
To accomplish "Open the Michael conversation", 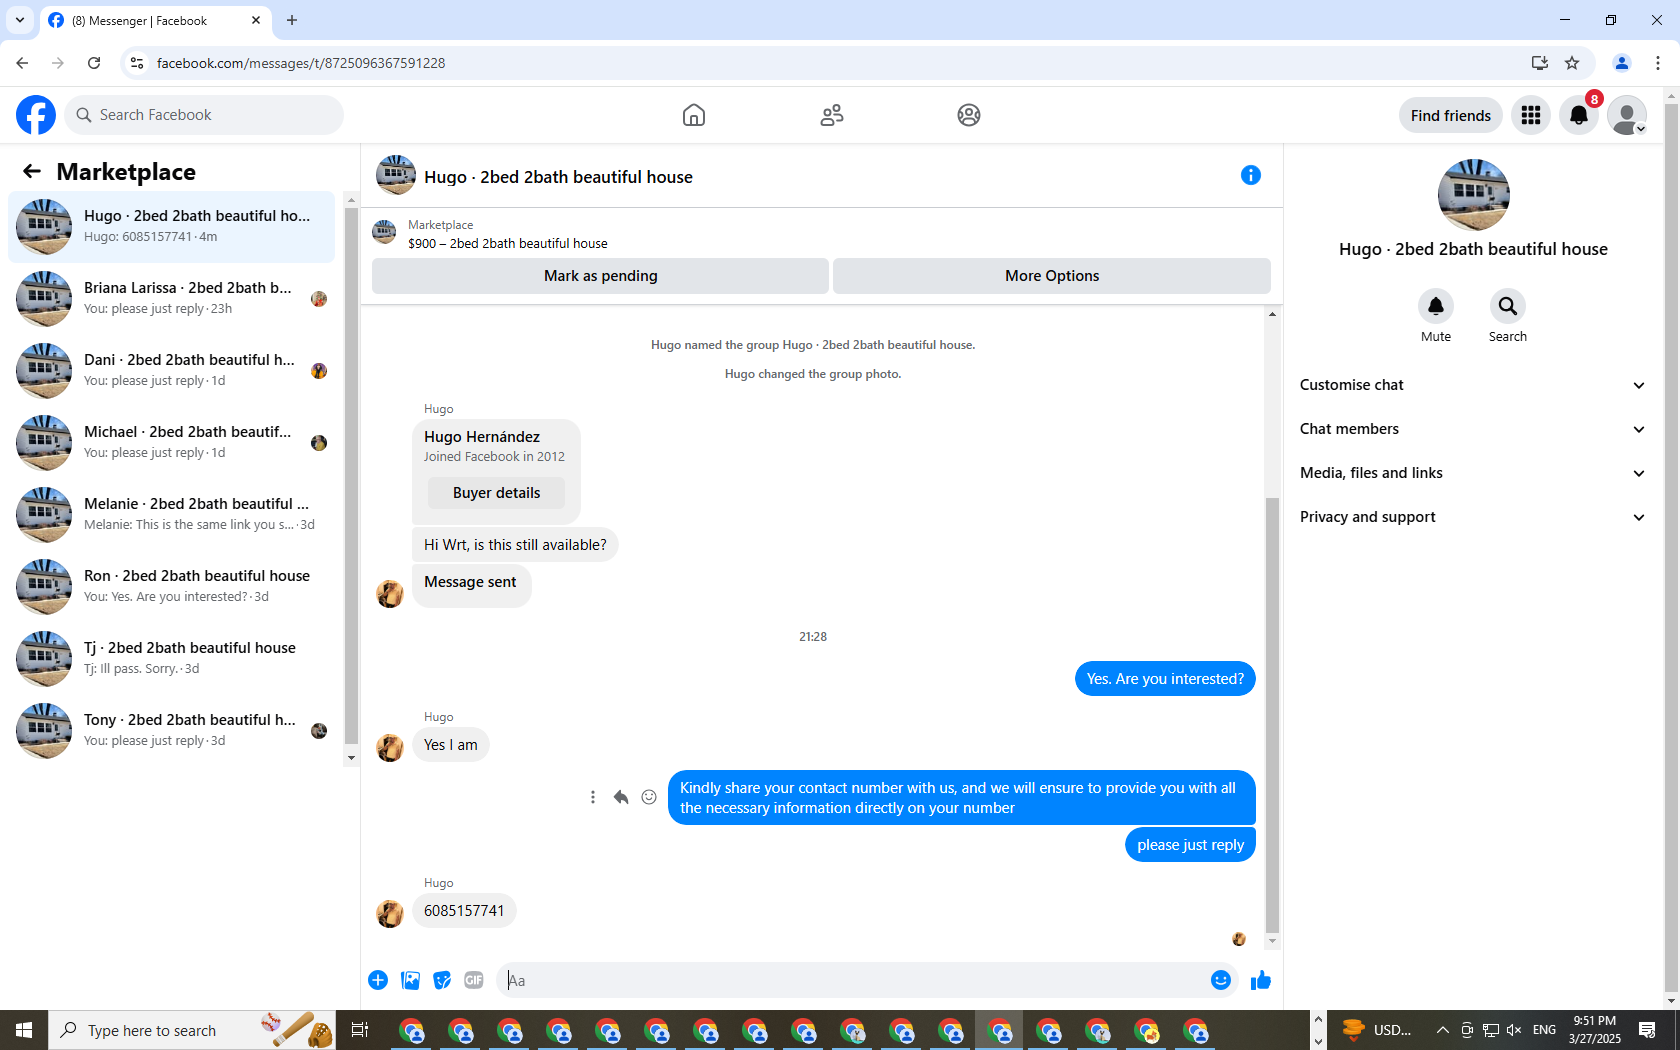I will pos(172,443).
